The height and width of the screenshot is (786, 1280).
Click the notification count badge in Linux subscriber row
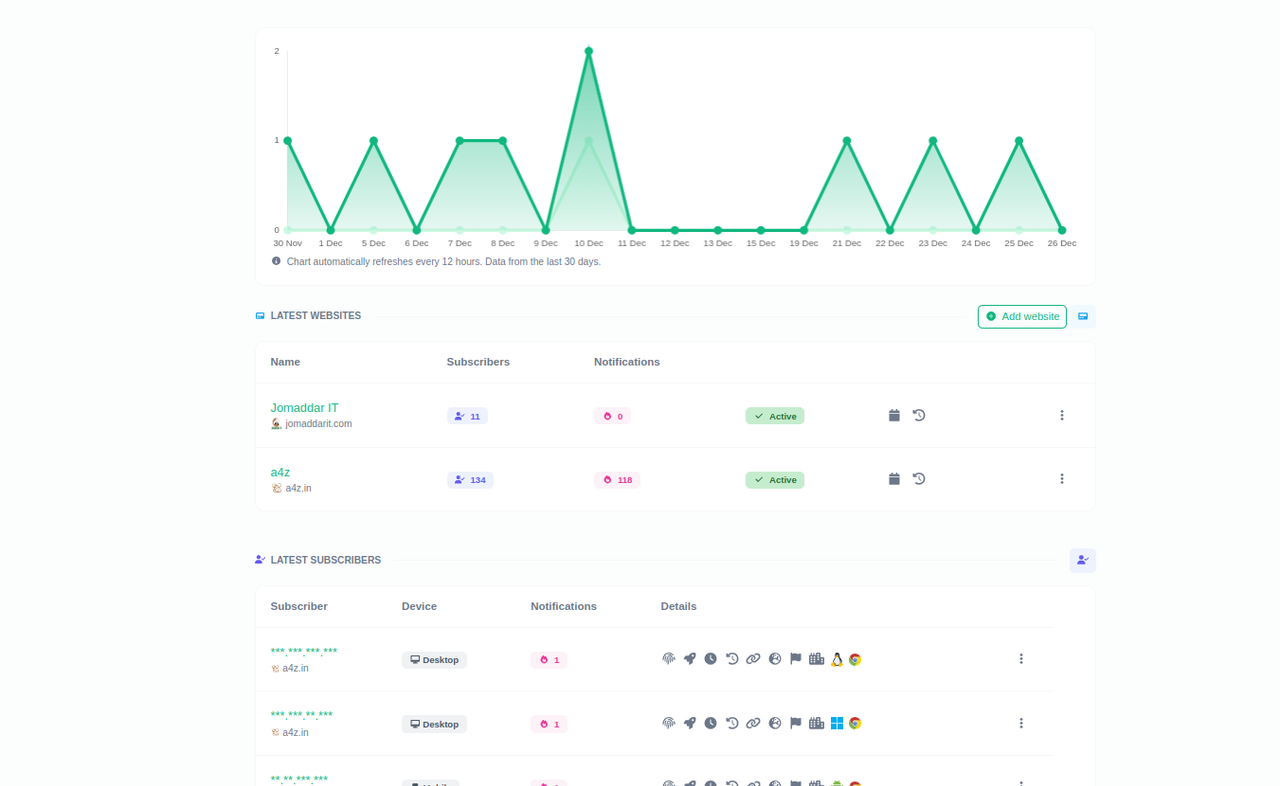(x=549, y=660)
